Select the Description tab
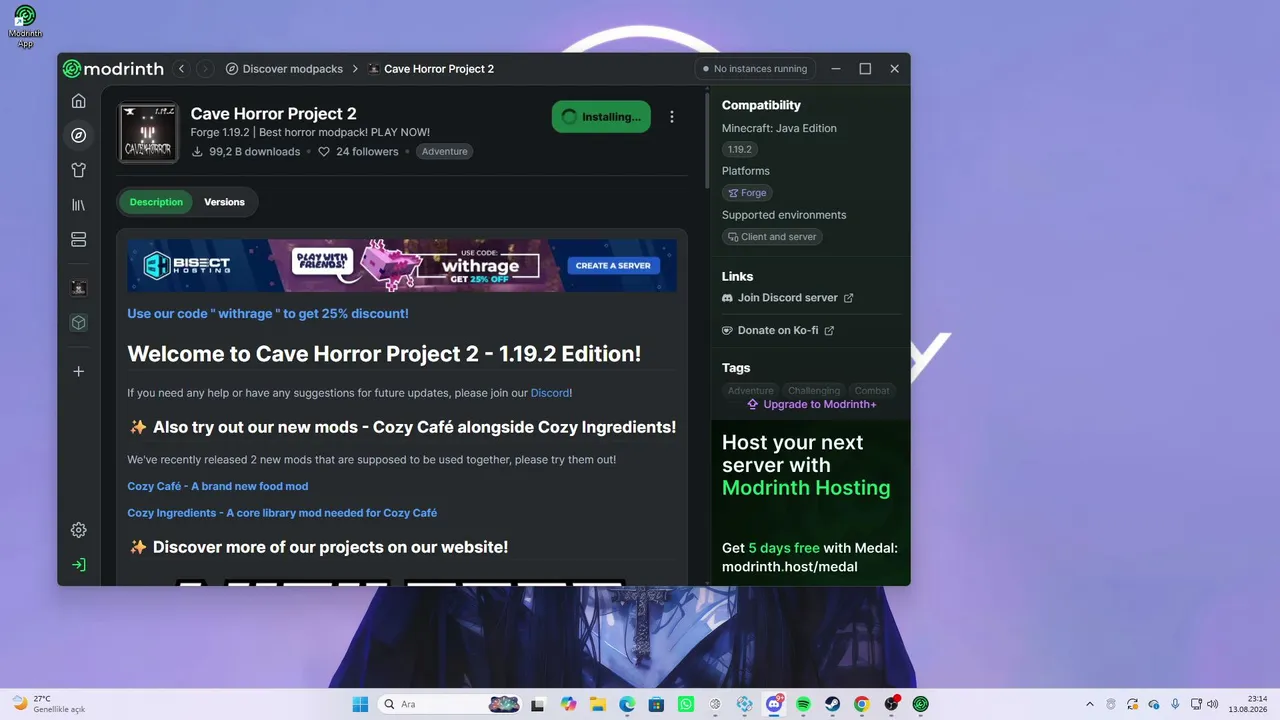This screenshot has width=1280, height=720. [156, 202]
